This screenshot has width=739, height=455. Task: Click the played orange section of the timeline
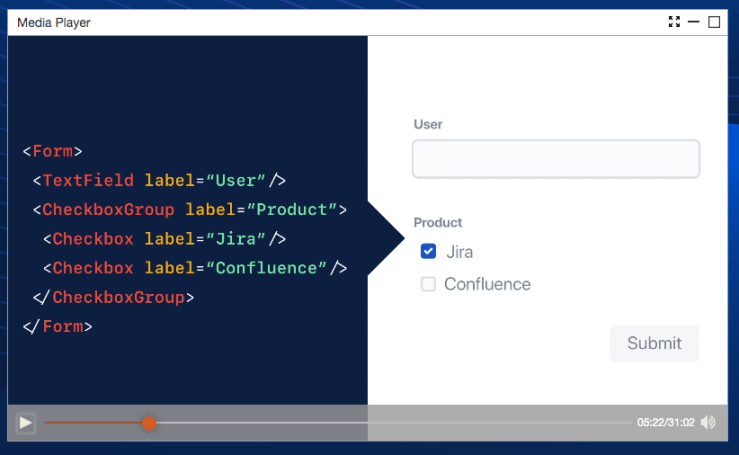click(x=95, y=423)
